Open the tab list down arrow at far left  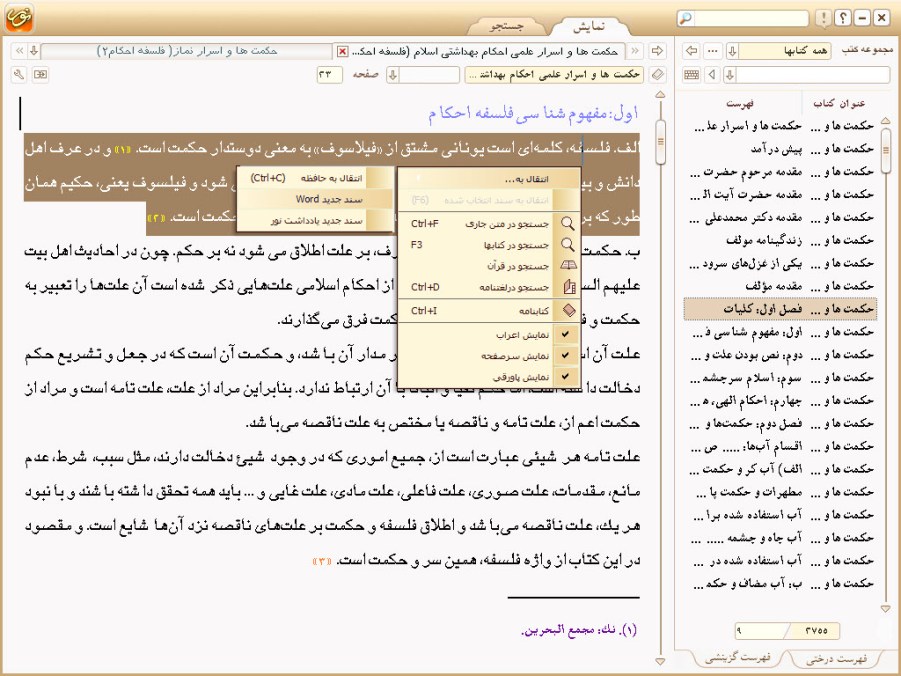point(34,51)
